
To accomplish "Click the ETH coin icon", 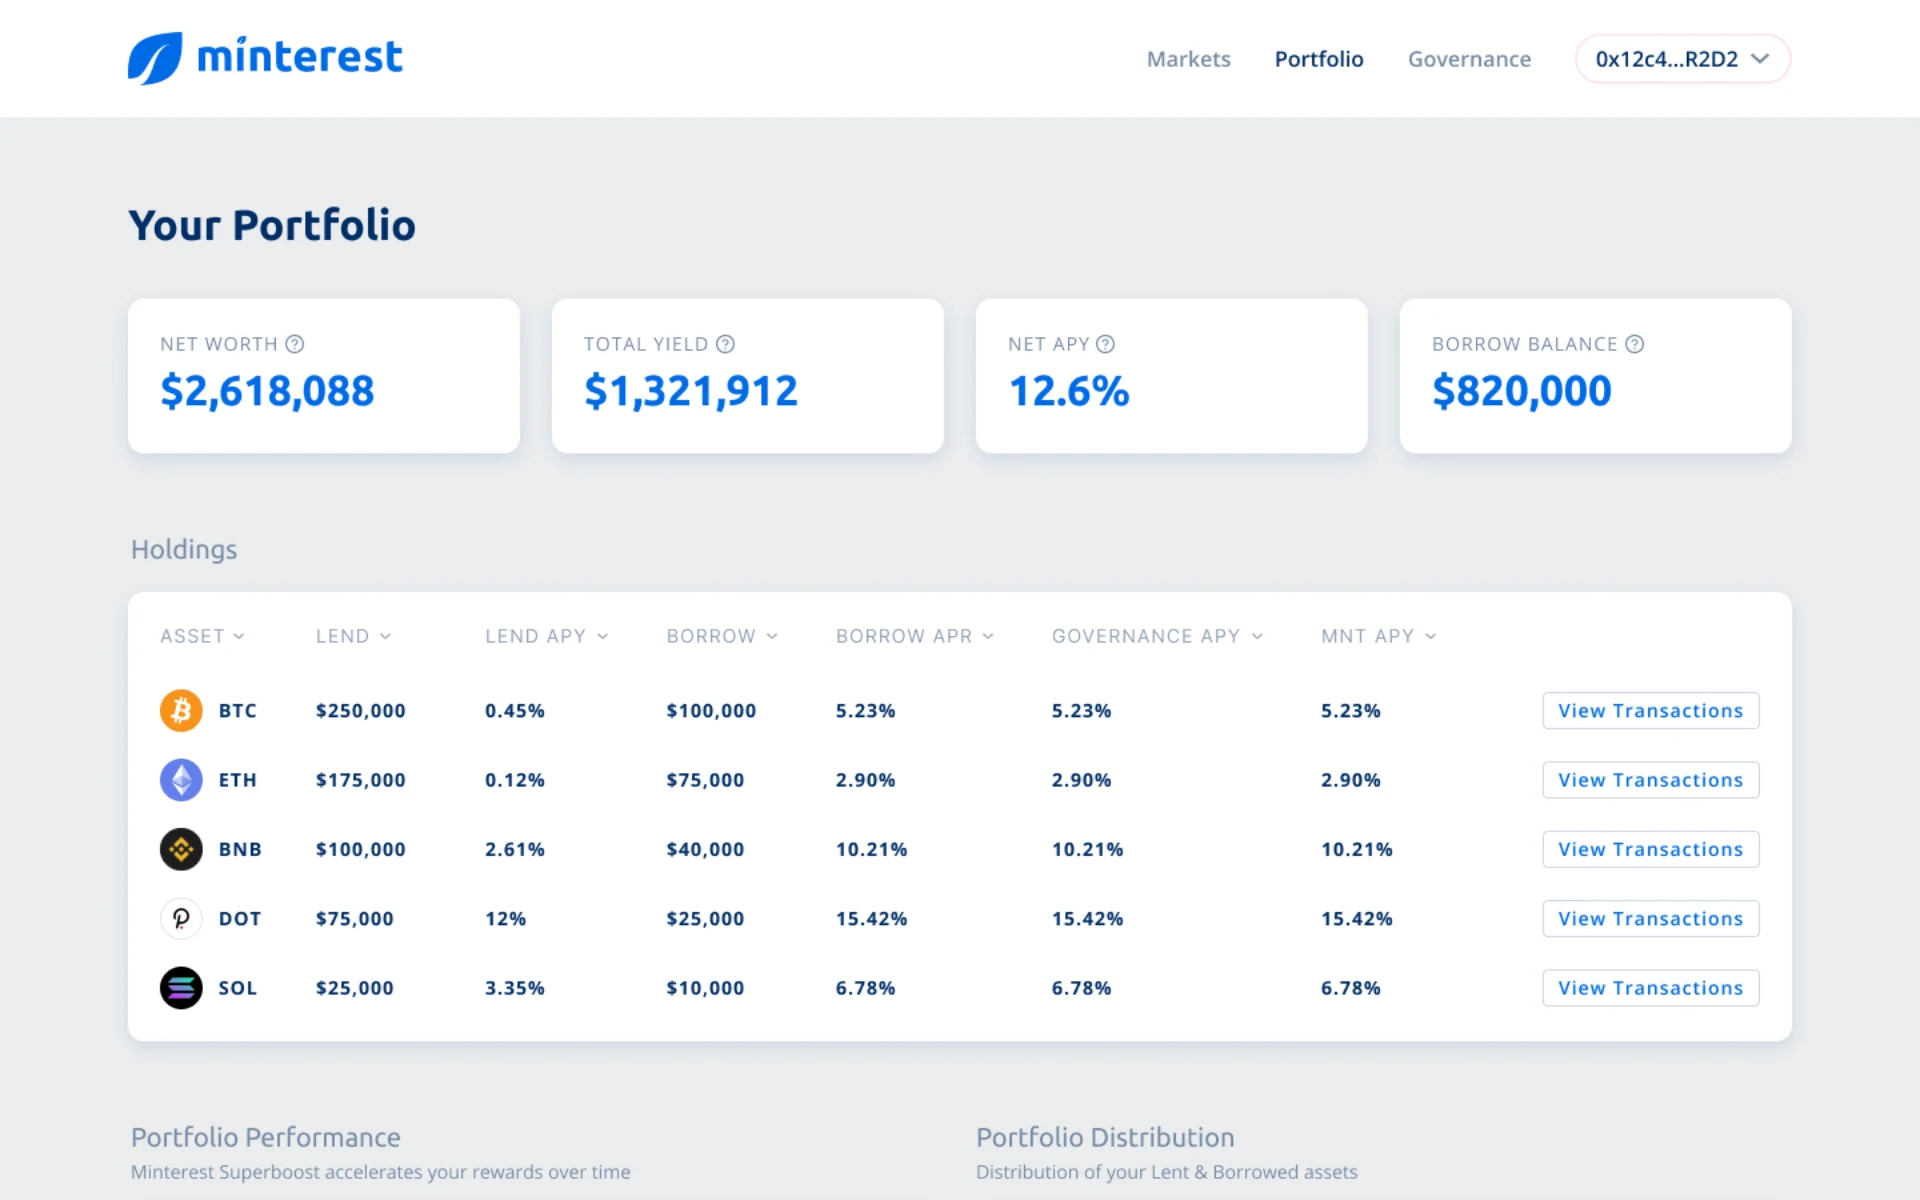I will (181, 780).
